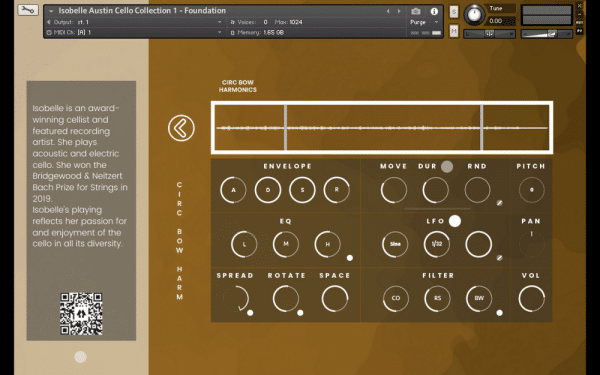Click the filter cutoff CO knob
600x375 pixels.
click(x=396, y=298)
